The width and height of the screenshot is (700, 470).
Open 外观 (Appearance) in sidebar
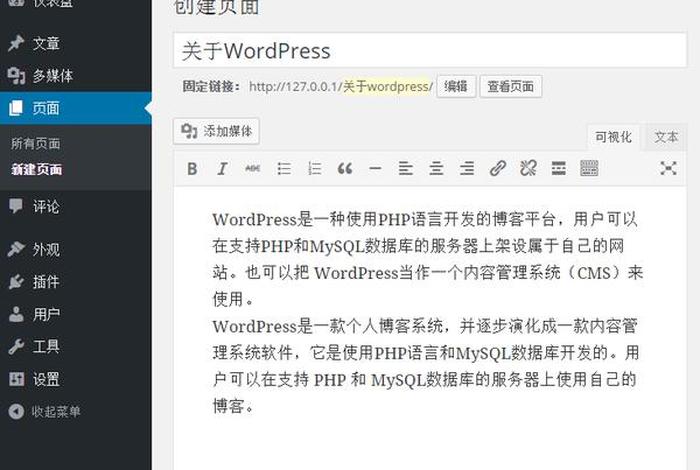[x=76, y=249]
